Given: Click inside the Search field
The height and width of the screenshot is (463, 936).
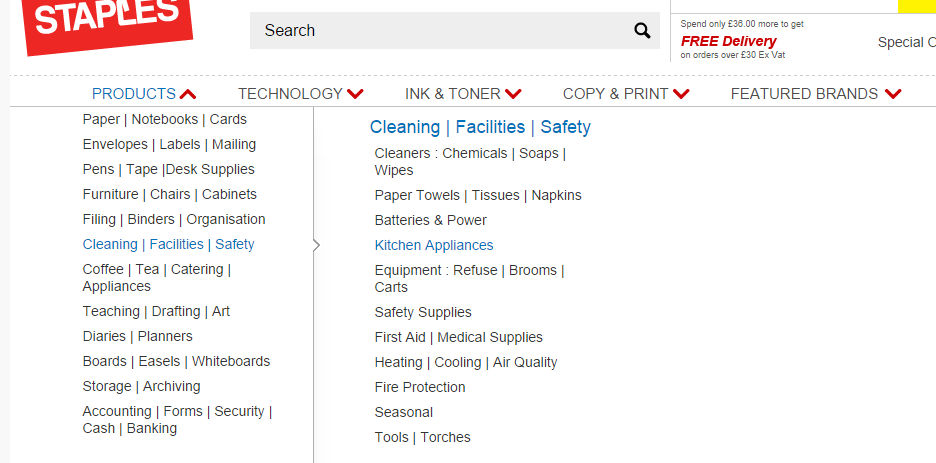Looking at the screenshot, I should click(x=441, y=30).
